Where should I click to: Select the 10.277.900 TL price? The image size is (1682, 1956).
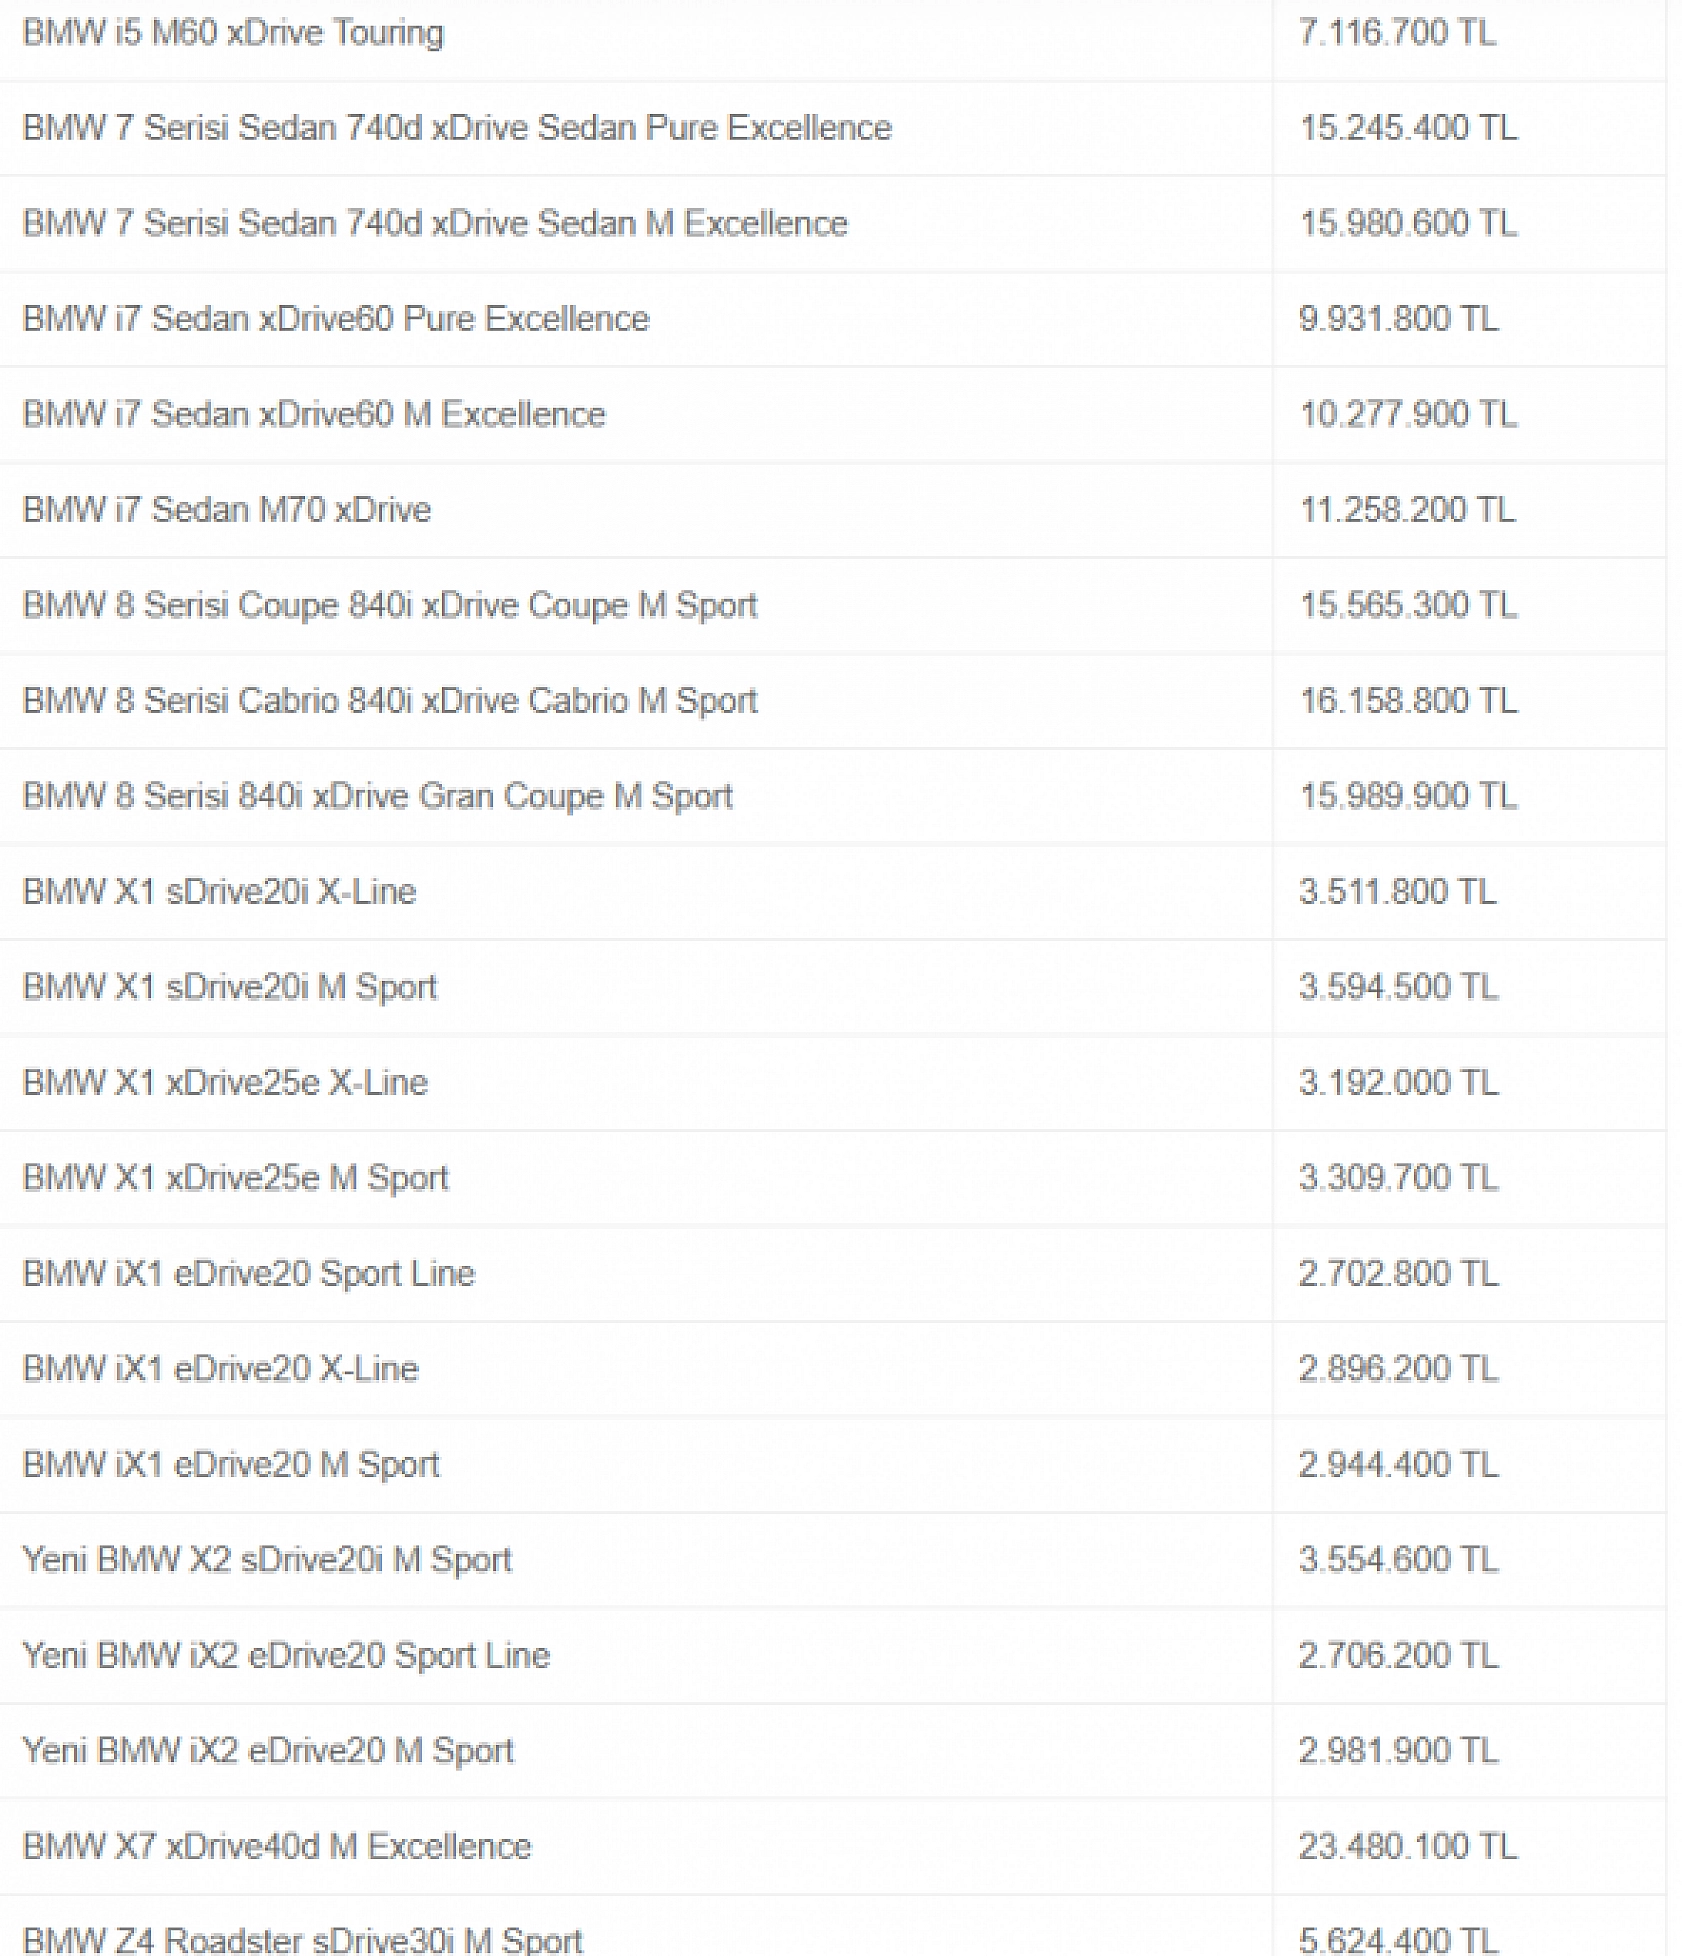(x=1408, y=414)
